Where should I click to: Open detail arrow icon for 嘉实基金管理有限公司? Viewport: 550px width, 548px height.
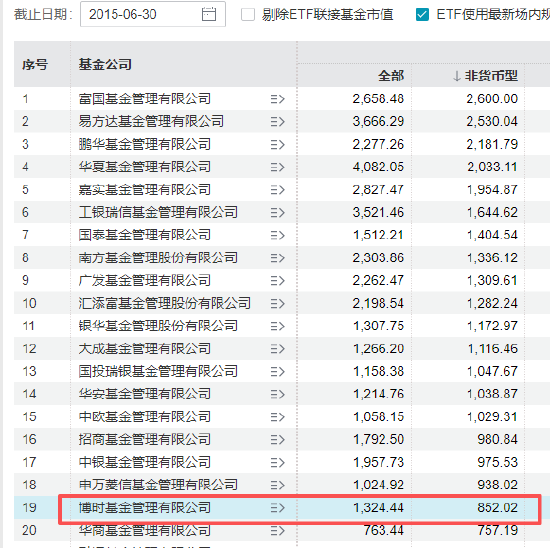[277, 190]
